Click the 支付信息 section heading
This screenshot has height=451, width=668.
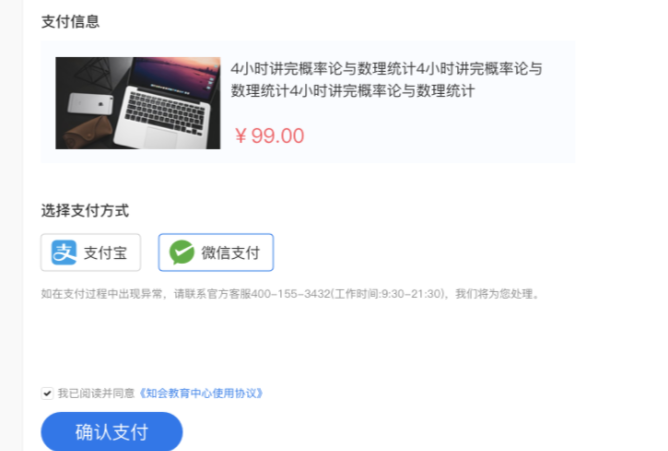[70, 21]
